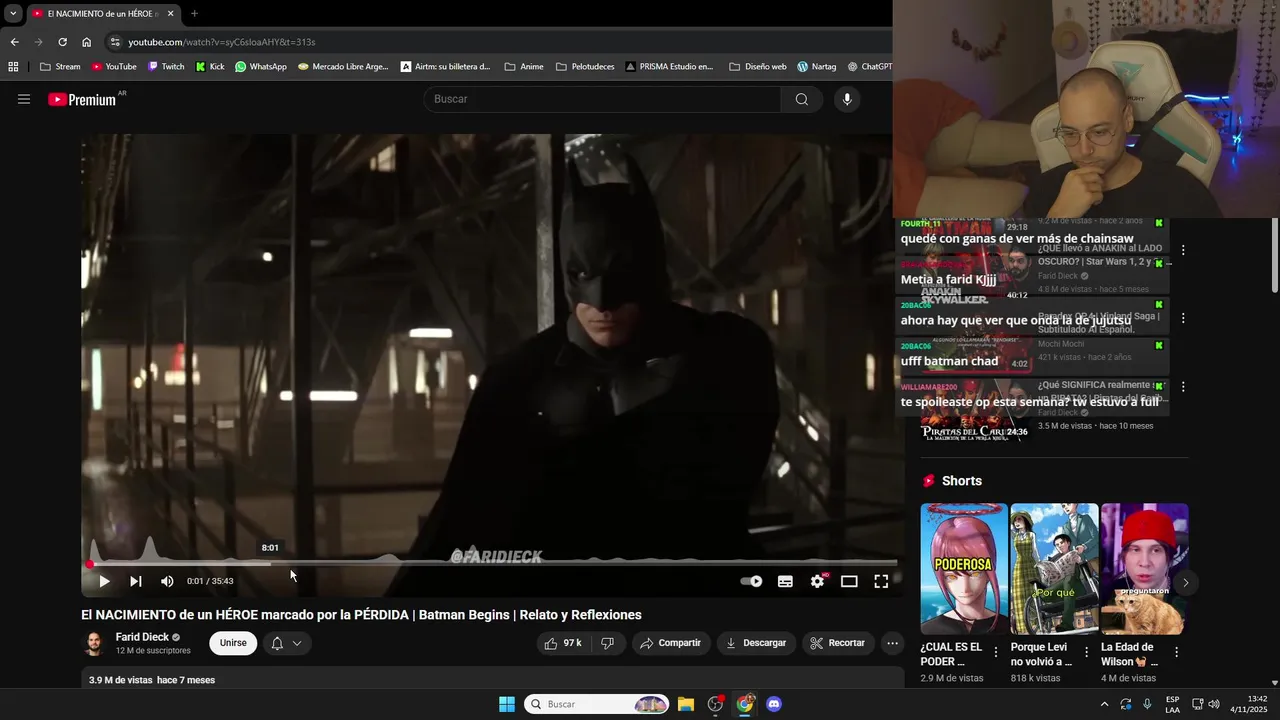Dislike the video

607,643
